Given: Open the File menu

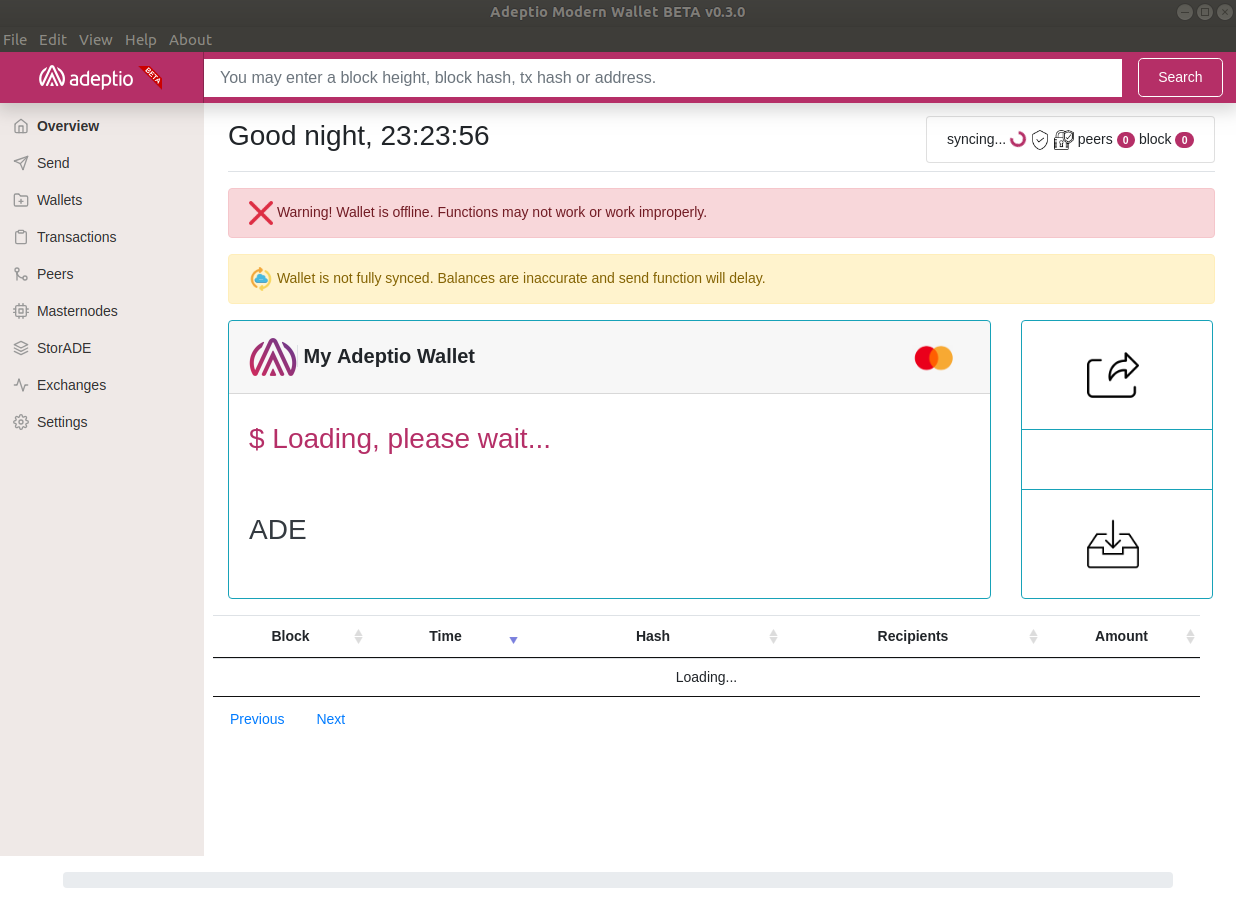Looking at the screenshot, I should (x=15, y=40).
